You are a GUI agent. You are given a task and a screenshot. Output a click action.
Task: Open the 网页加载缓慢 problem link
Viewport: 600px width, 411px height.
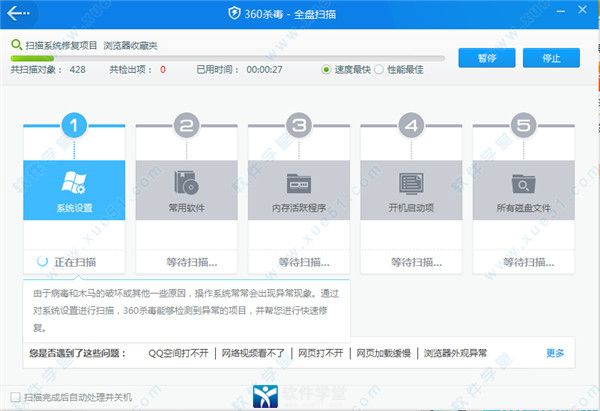pyautogui.click(x=383, y=353)
